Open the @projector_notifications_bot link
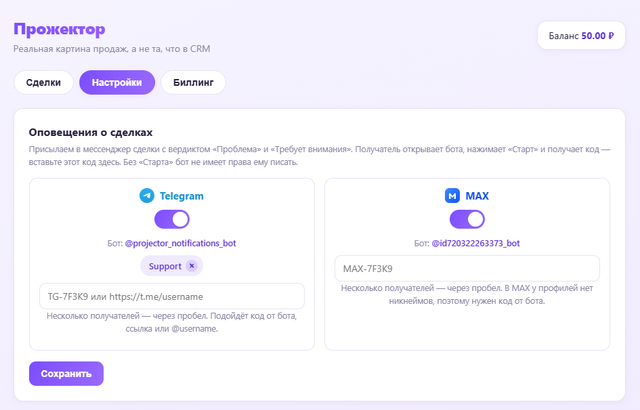Image resolution: width=640 pixels, height=410 pixels. tap(180, 243)
